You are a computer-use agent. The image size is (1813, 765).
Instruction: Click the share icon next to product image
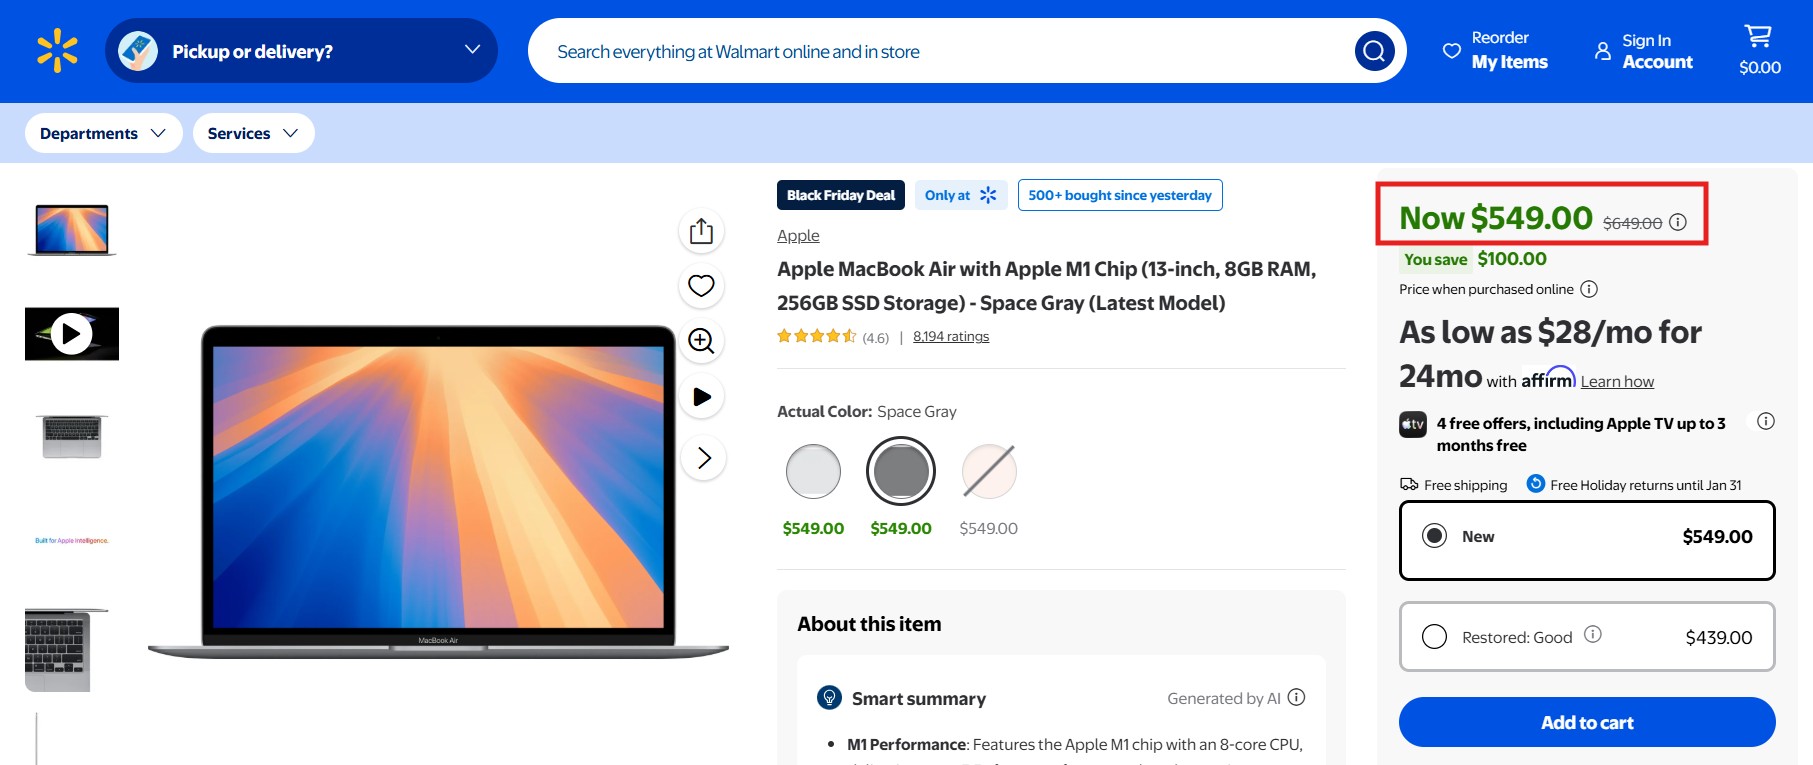701,230
